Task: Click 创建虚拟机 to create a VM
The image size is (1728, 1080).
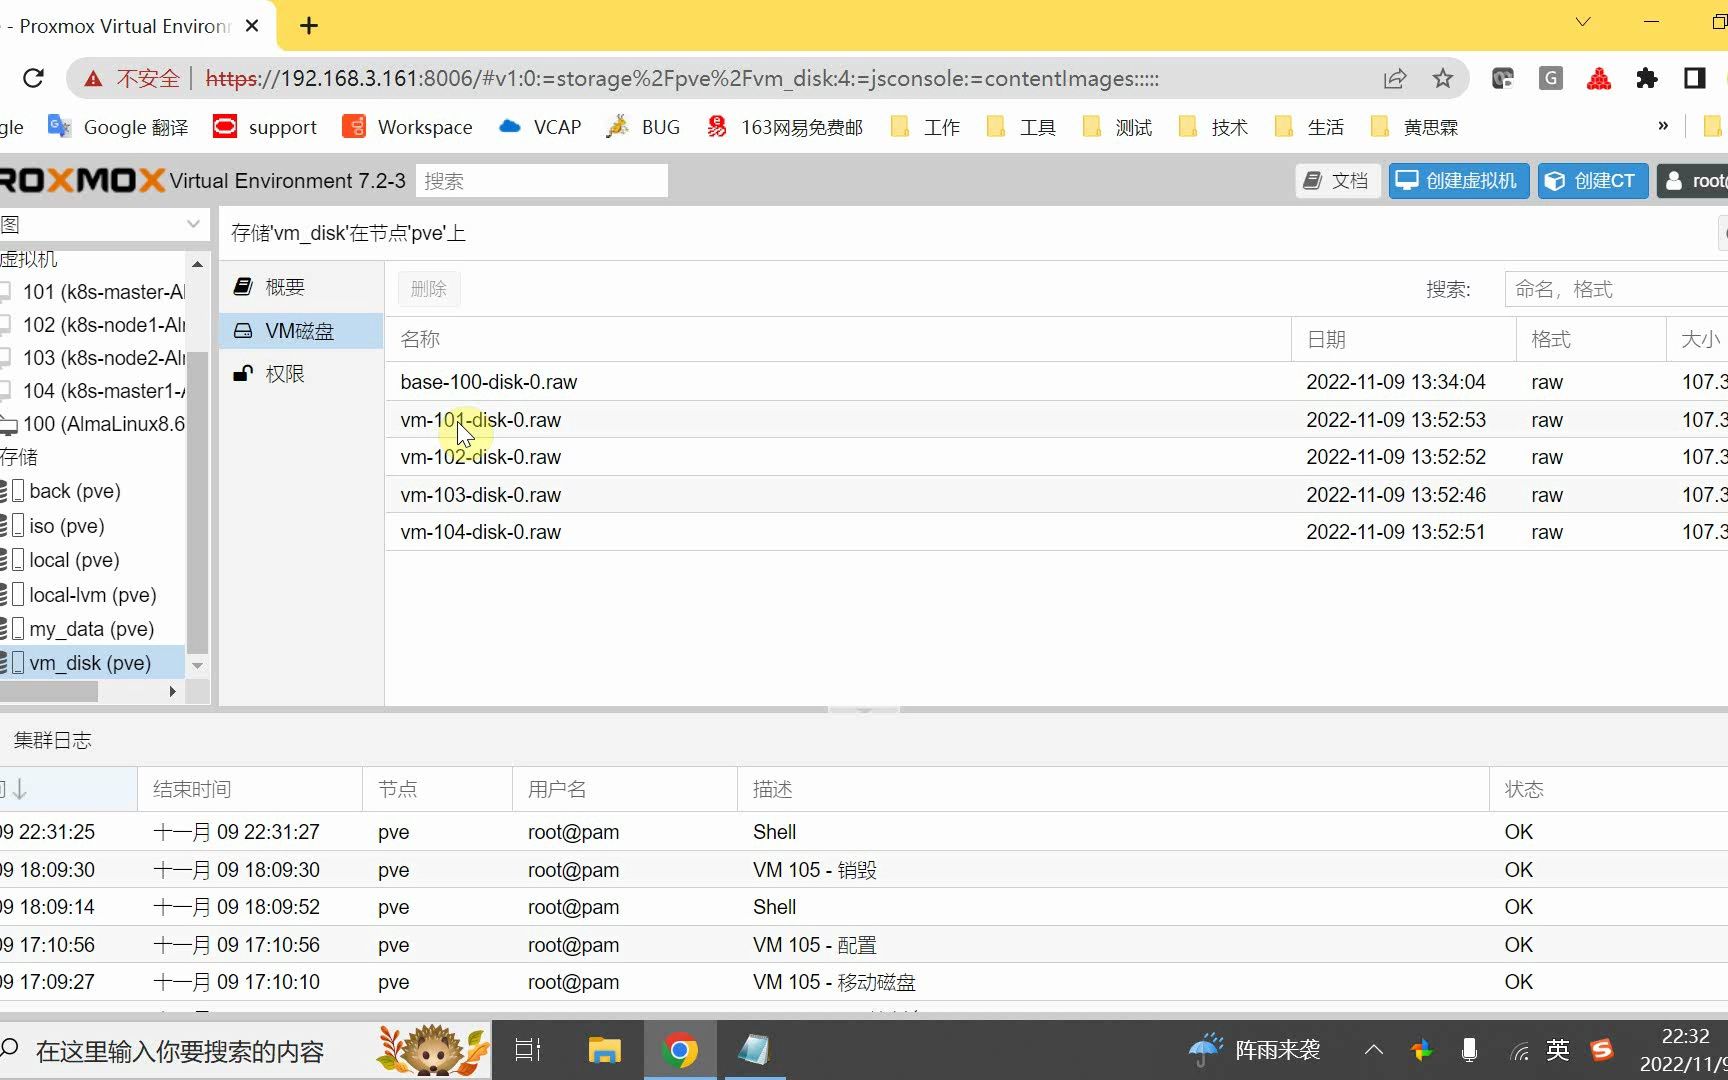Action: pos(1458,181)
